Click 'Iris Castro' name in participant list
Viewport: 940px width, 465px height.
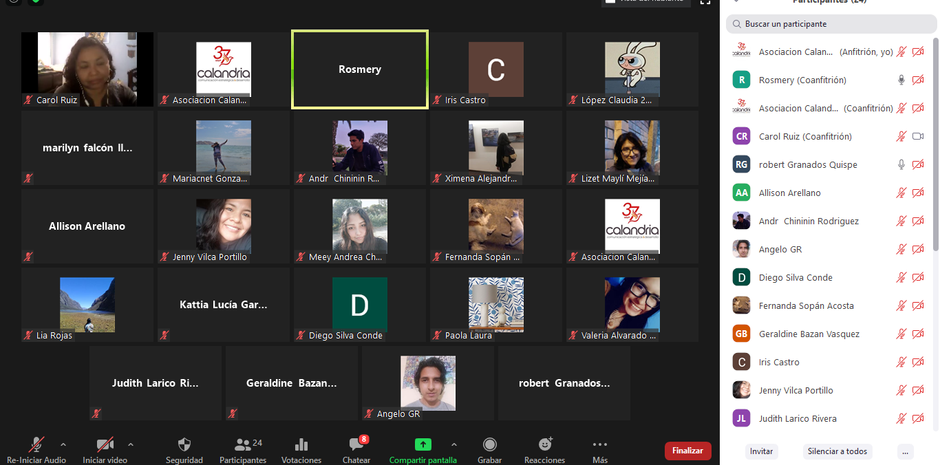[779, 362]
